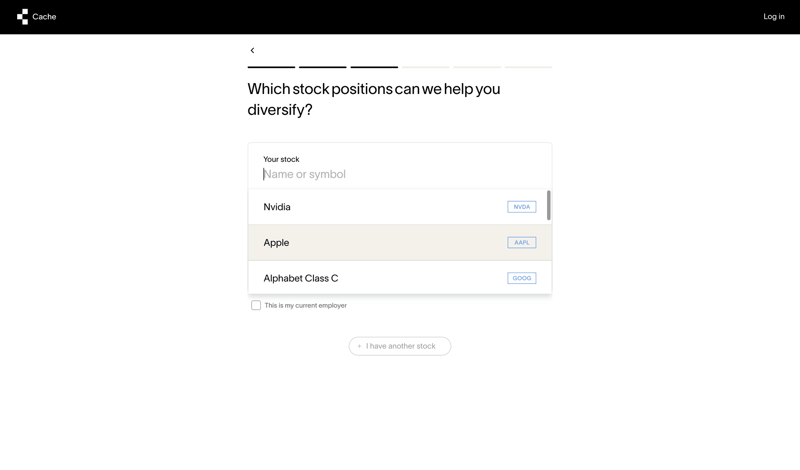The image size is (800, 470).
Task: Click the last progress step bar
Action: click(528, 67)
